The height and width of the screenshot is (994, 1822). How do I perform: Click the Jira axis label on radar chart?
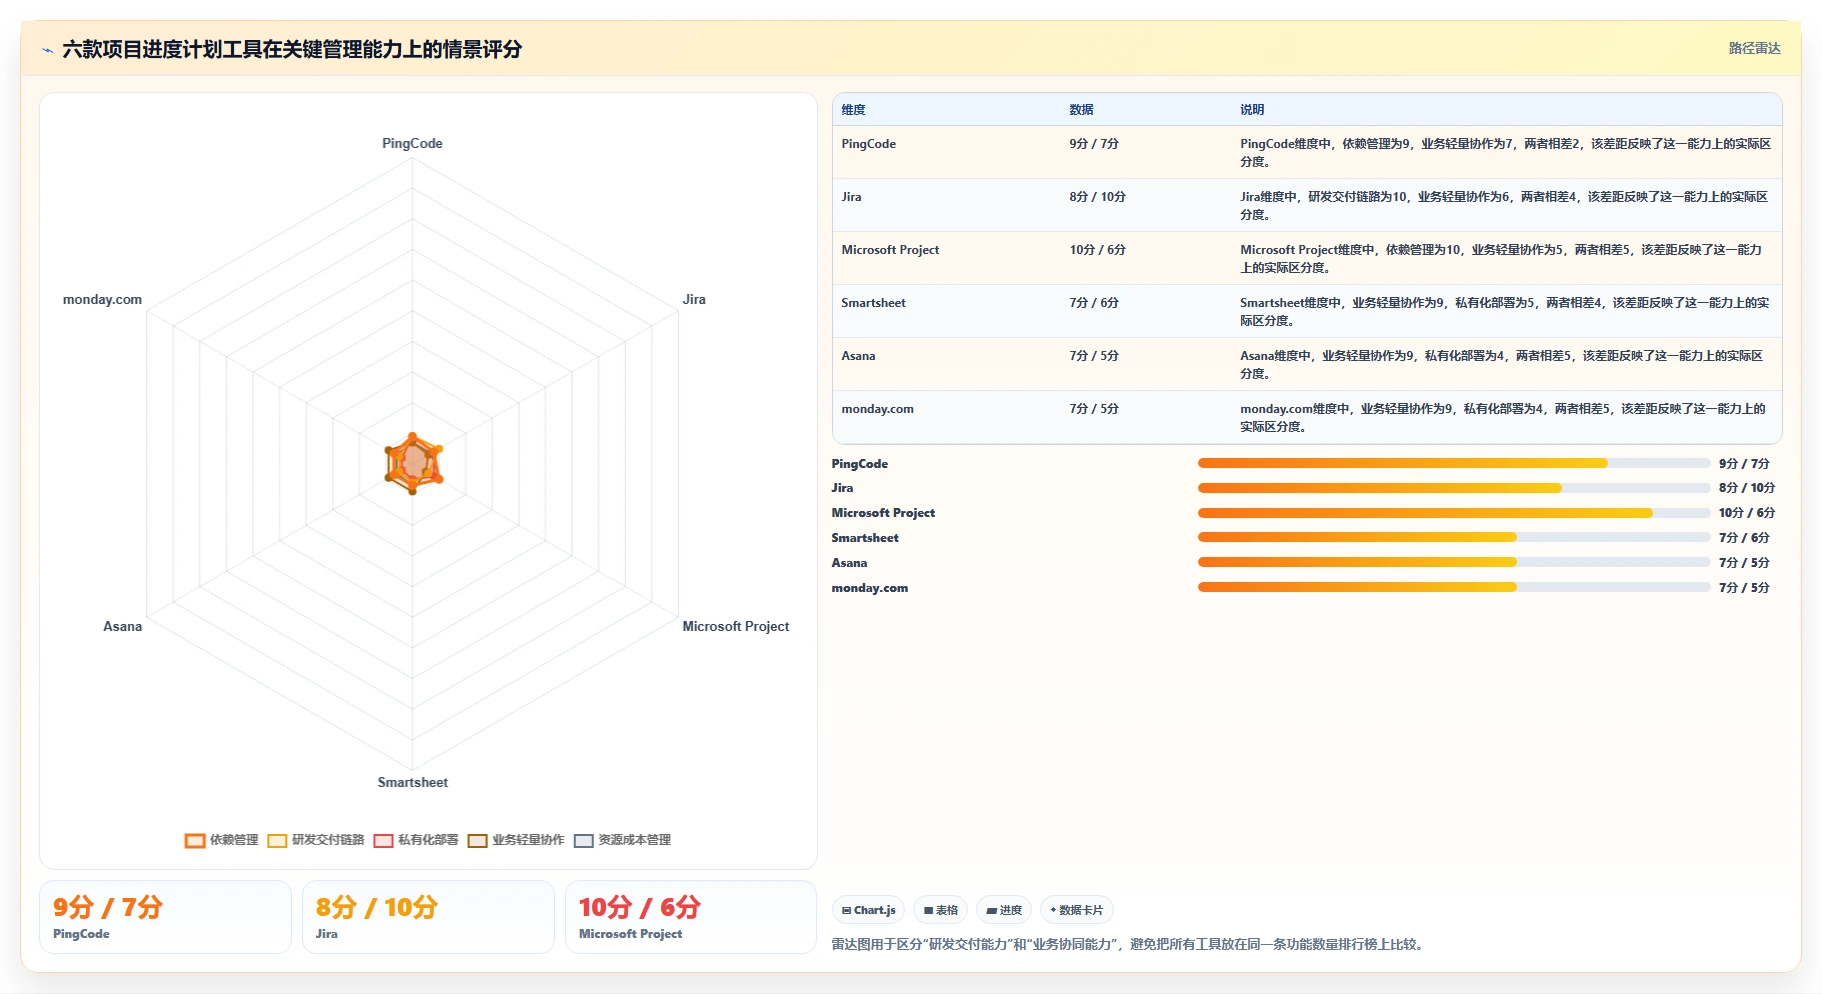coord(694,299)
